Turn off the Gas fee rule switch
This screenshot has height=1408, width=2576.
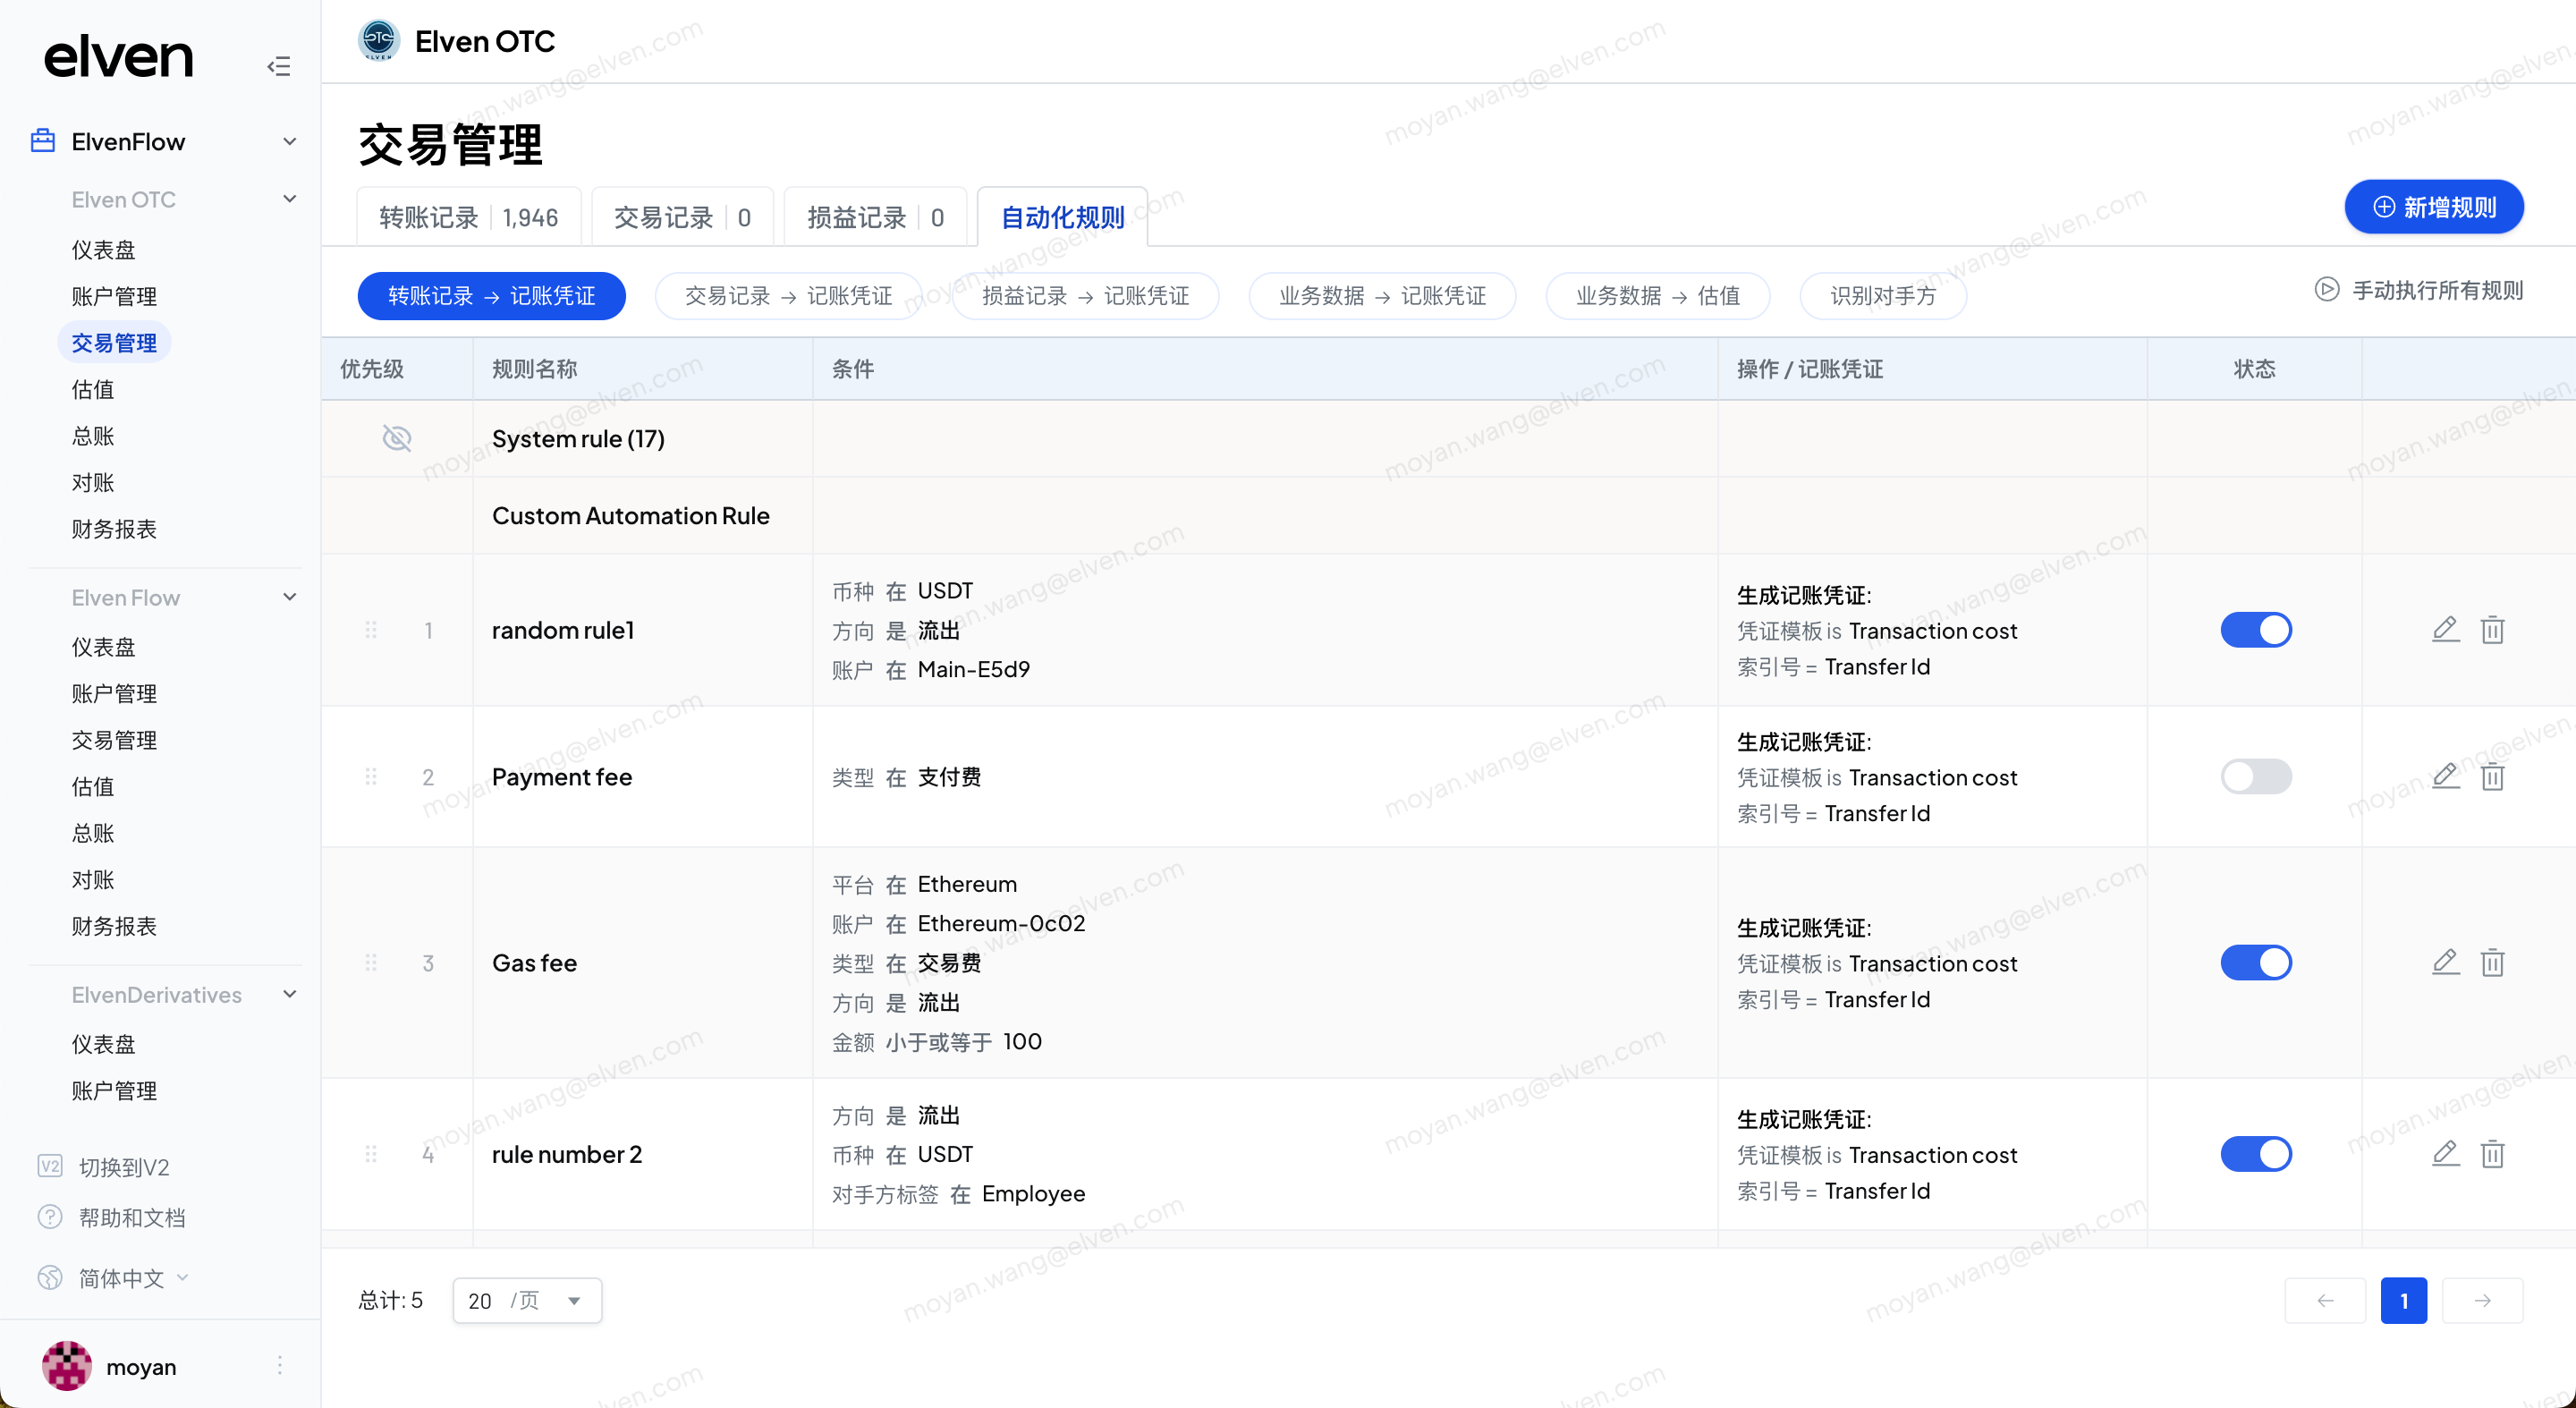click(x=2255, y=962)
